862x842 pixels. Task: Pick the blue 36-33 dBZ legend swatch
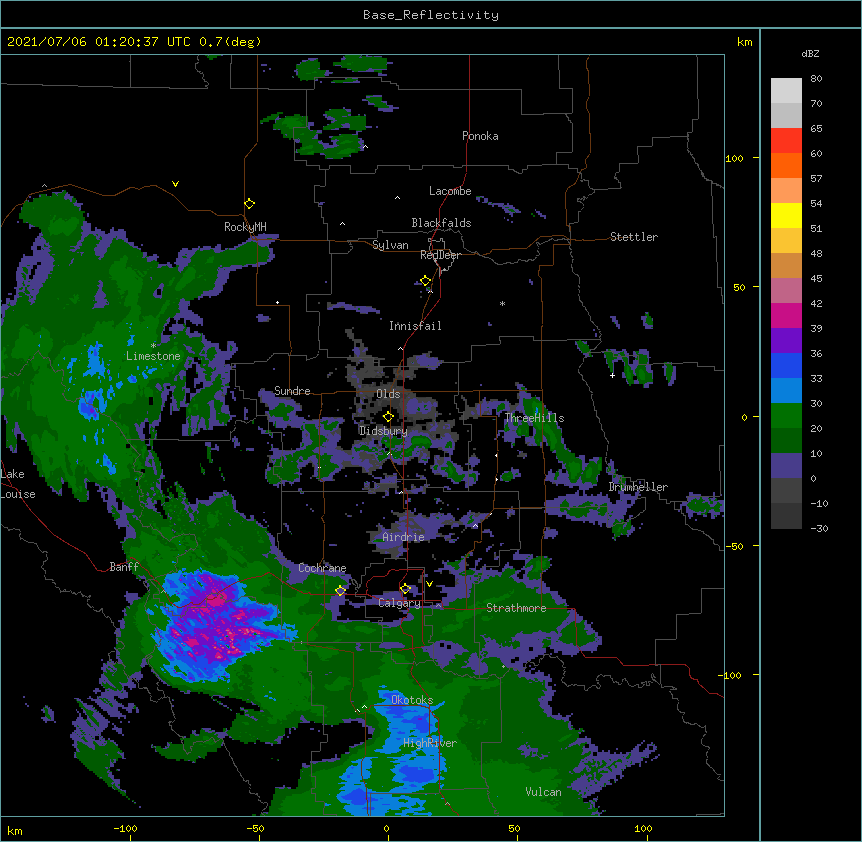point(786,365)
